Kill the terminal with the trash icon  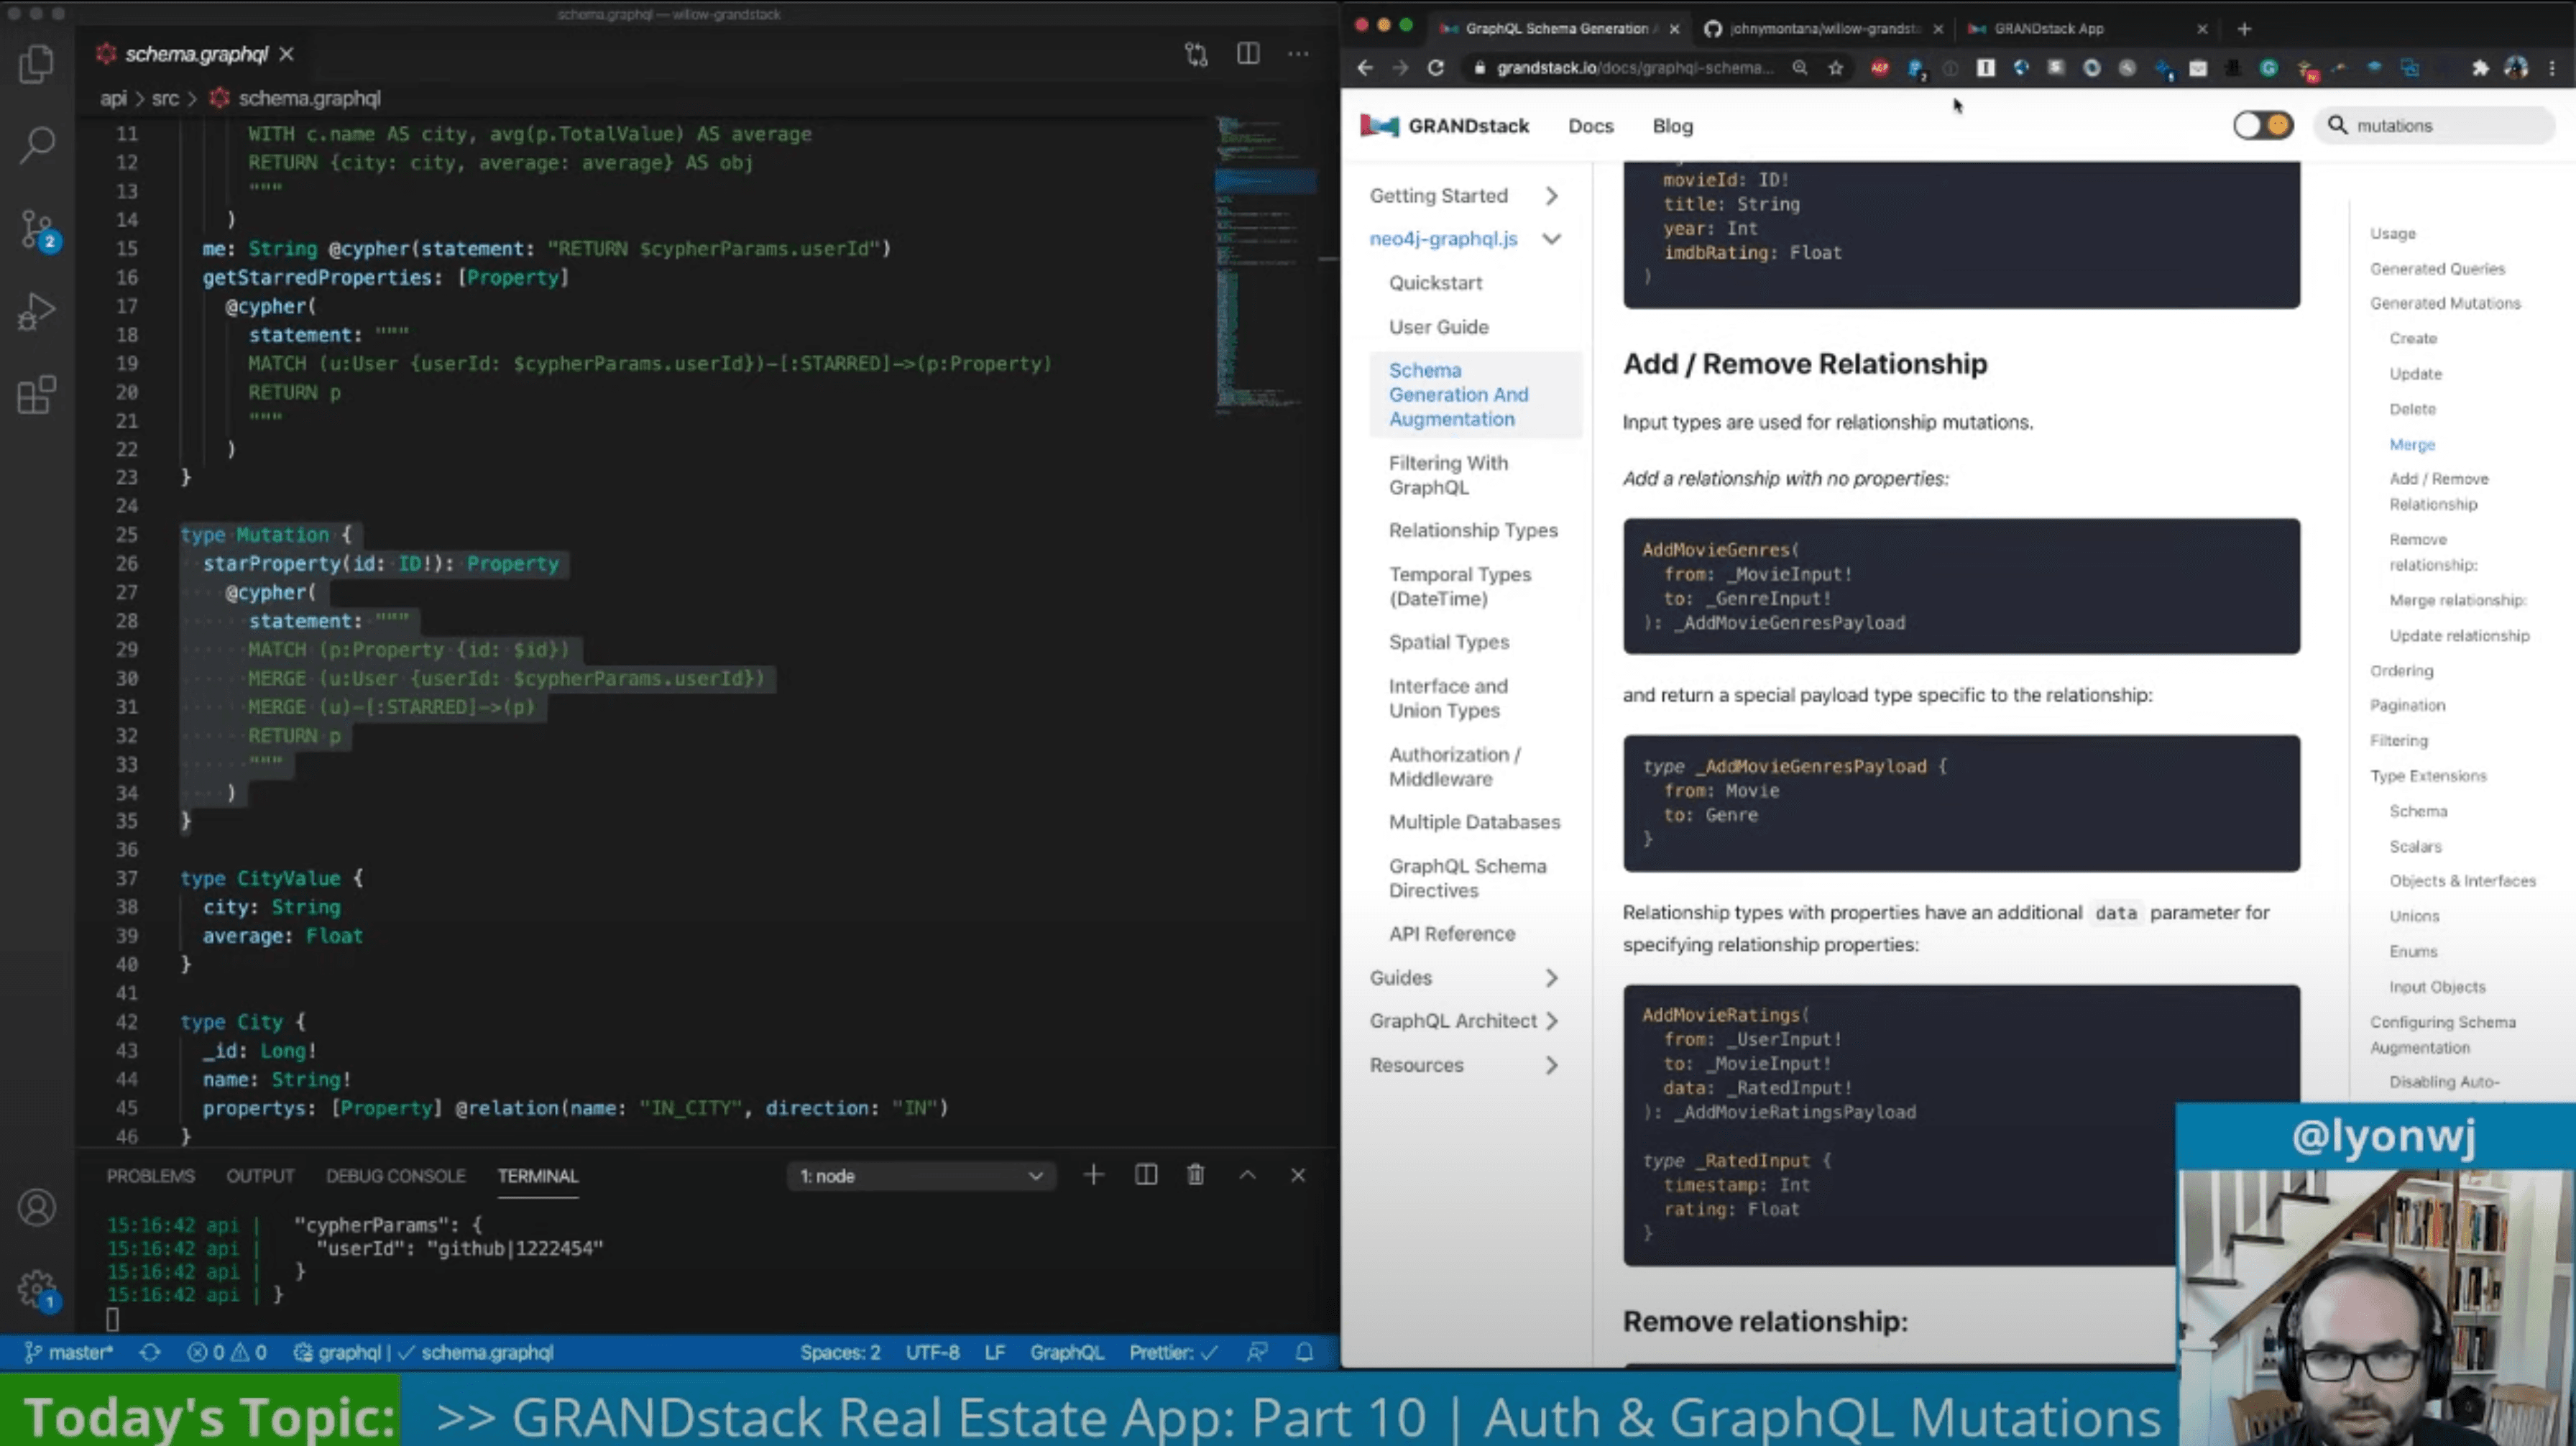click(1195, 1175)
